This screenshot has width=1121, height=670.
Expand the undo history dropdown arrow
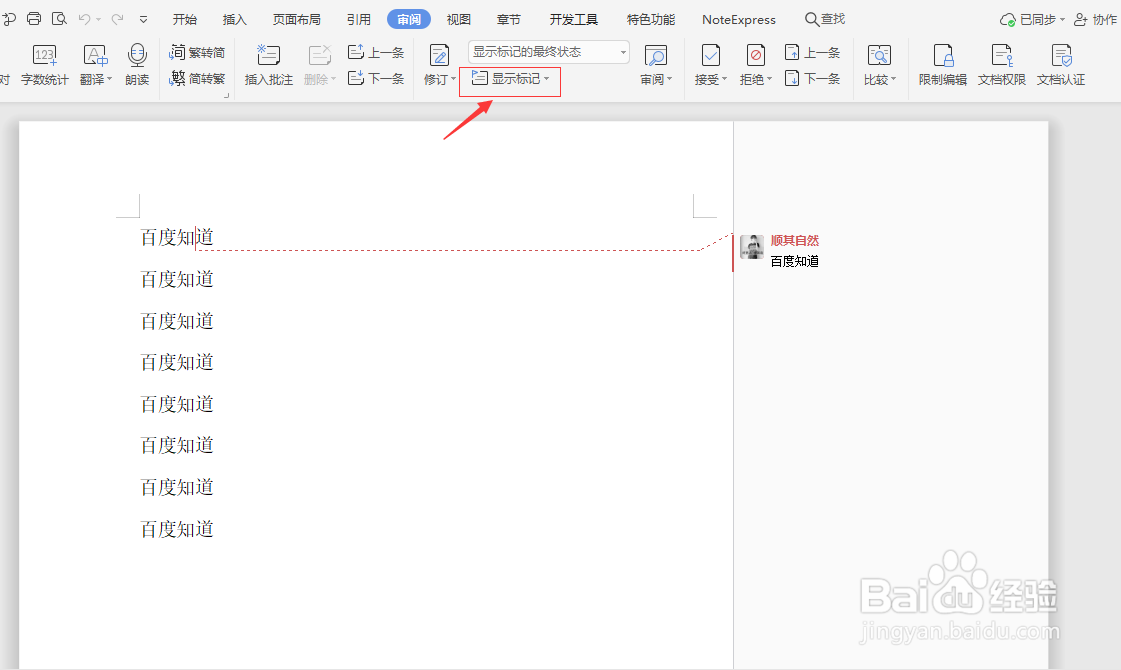99,19
